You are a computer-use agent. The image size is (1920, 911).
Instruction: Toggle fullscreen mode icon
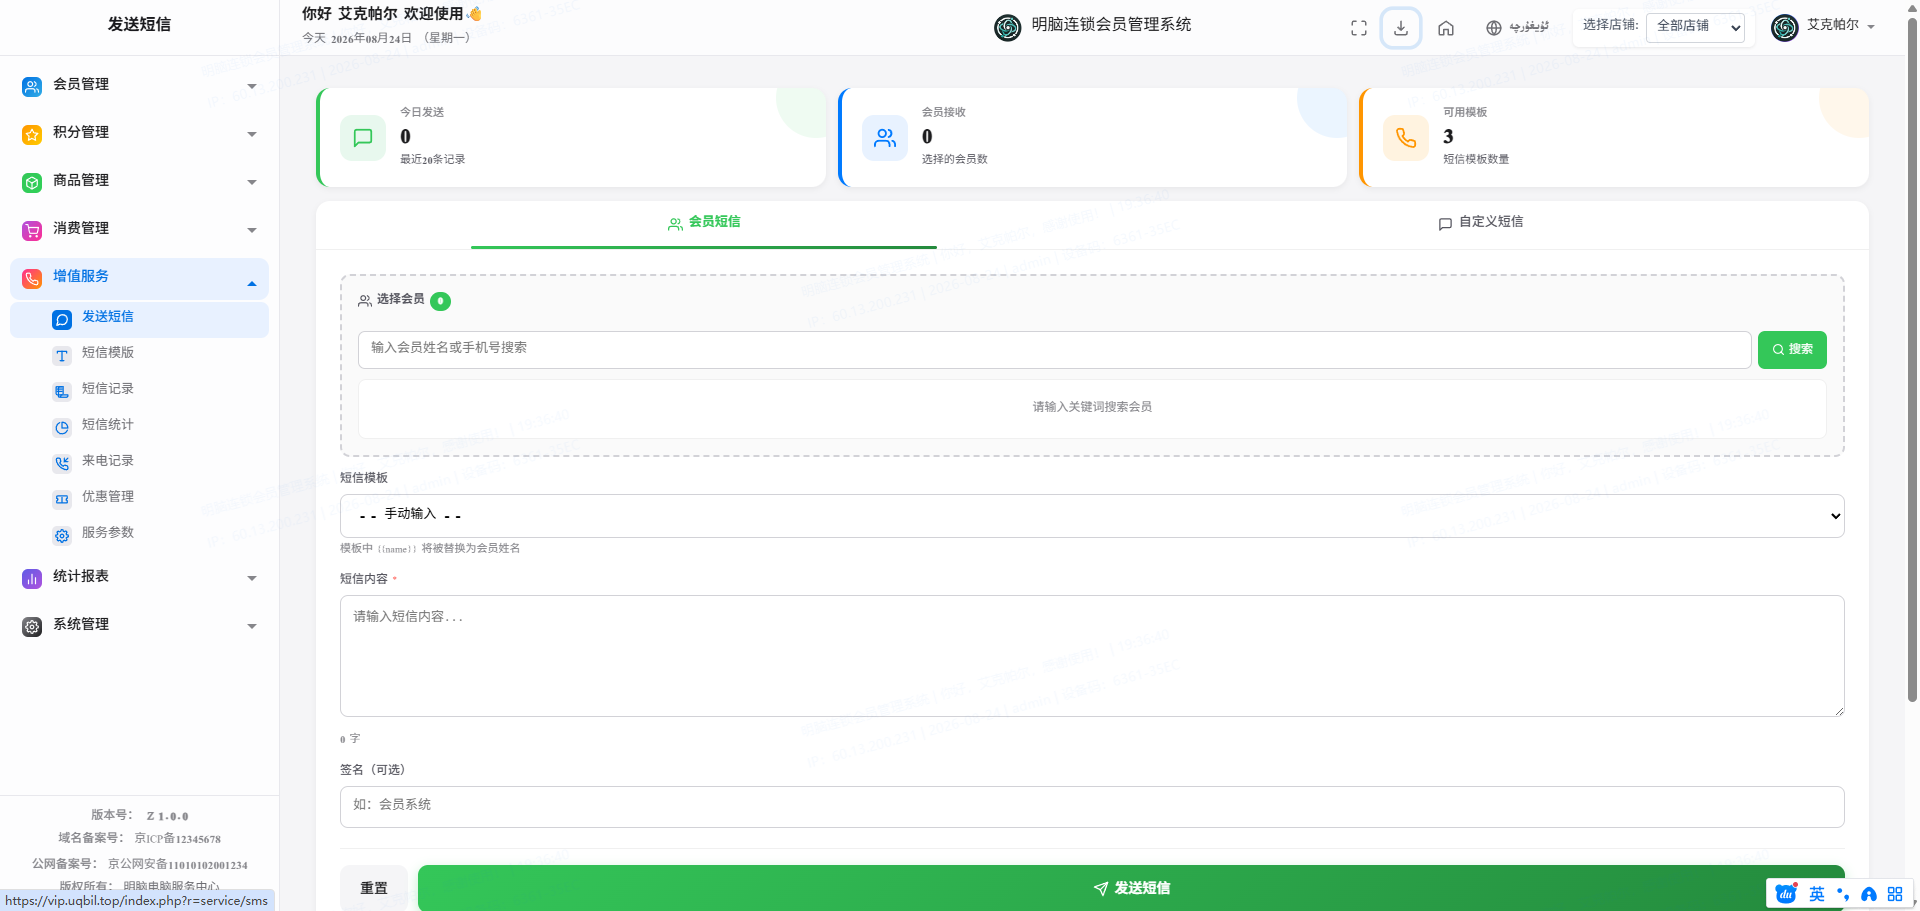(x=1359, y=28)
